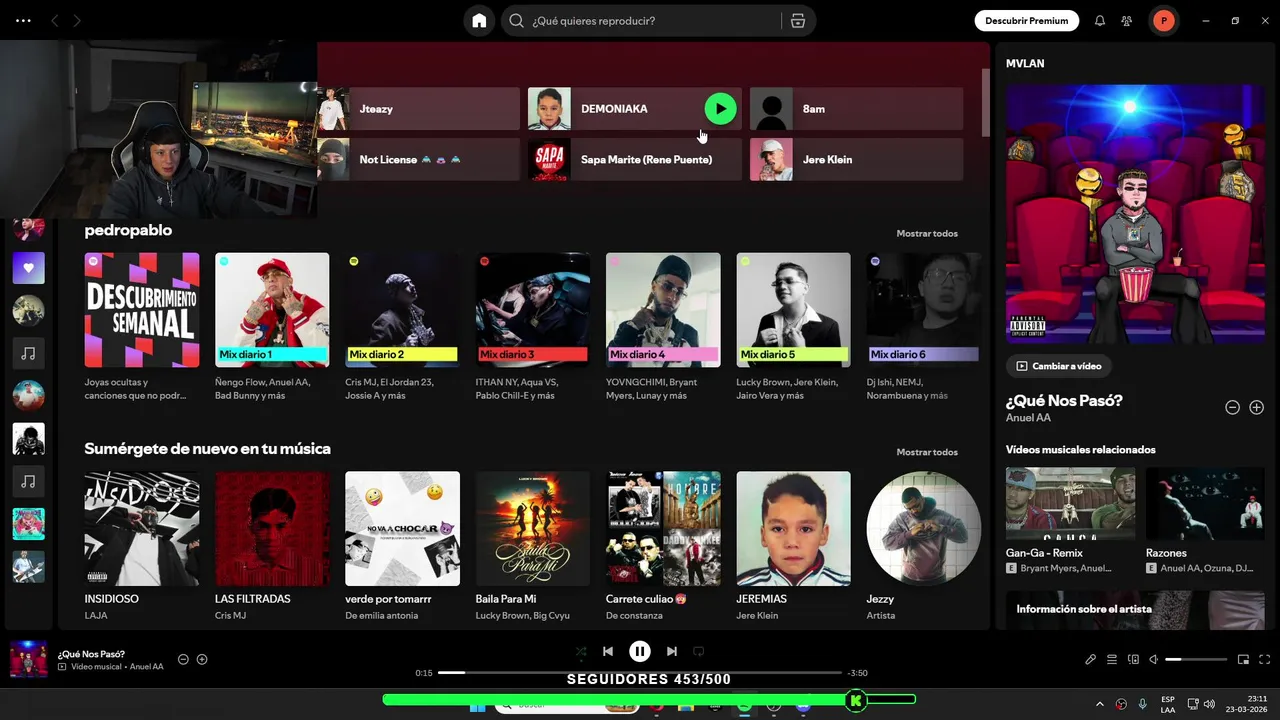Screen dimensions: 1280x720
Task: Open the mini player icon
Action: (x=1244, y=660)
